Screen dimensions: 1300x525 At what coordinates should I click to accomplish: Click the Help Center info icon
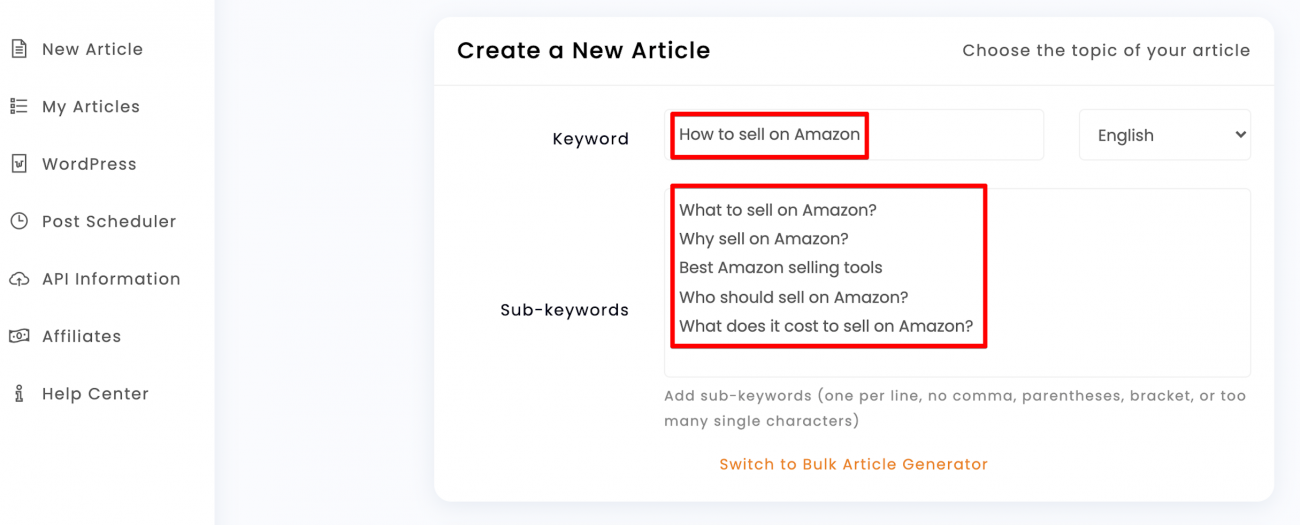click(18, 394)
